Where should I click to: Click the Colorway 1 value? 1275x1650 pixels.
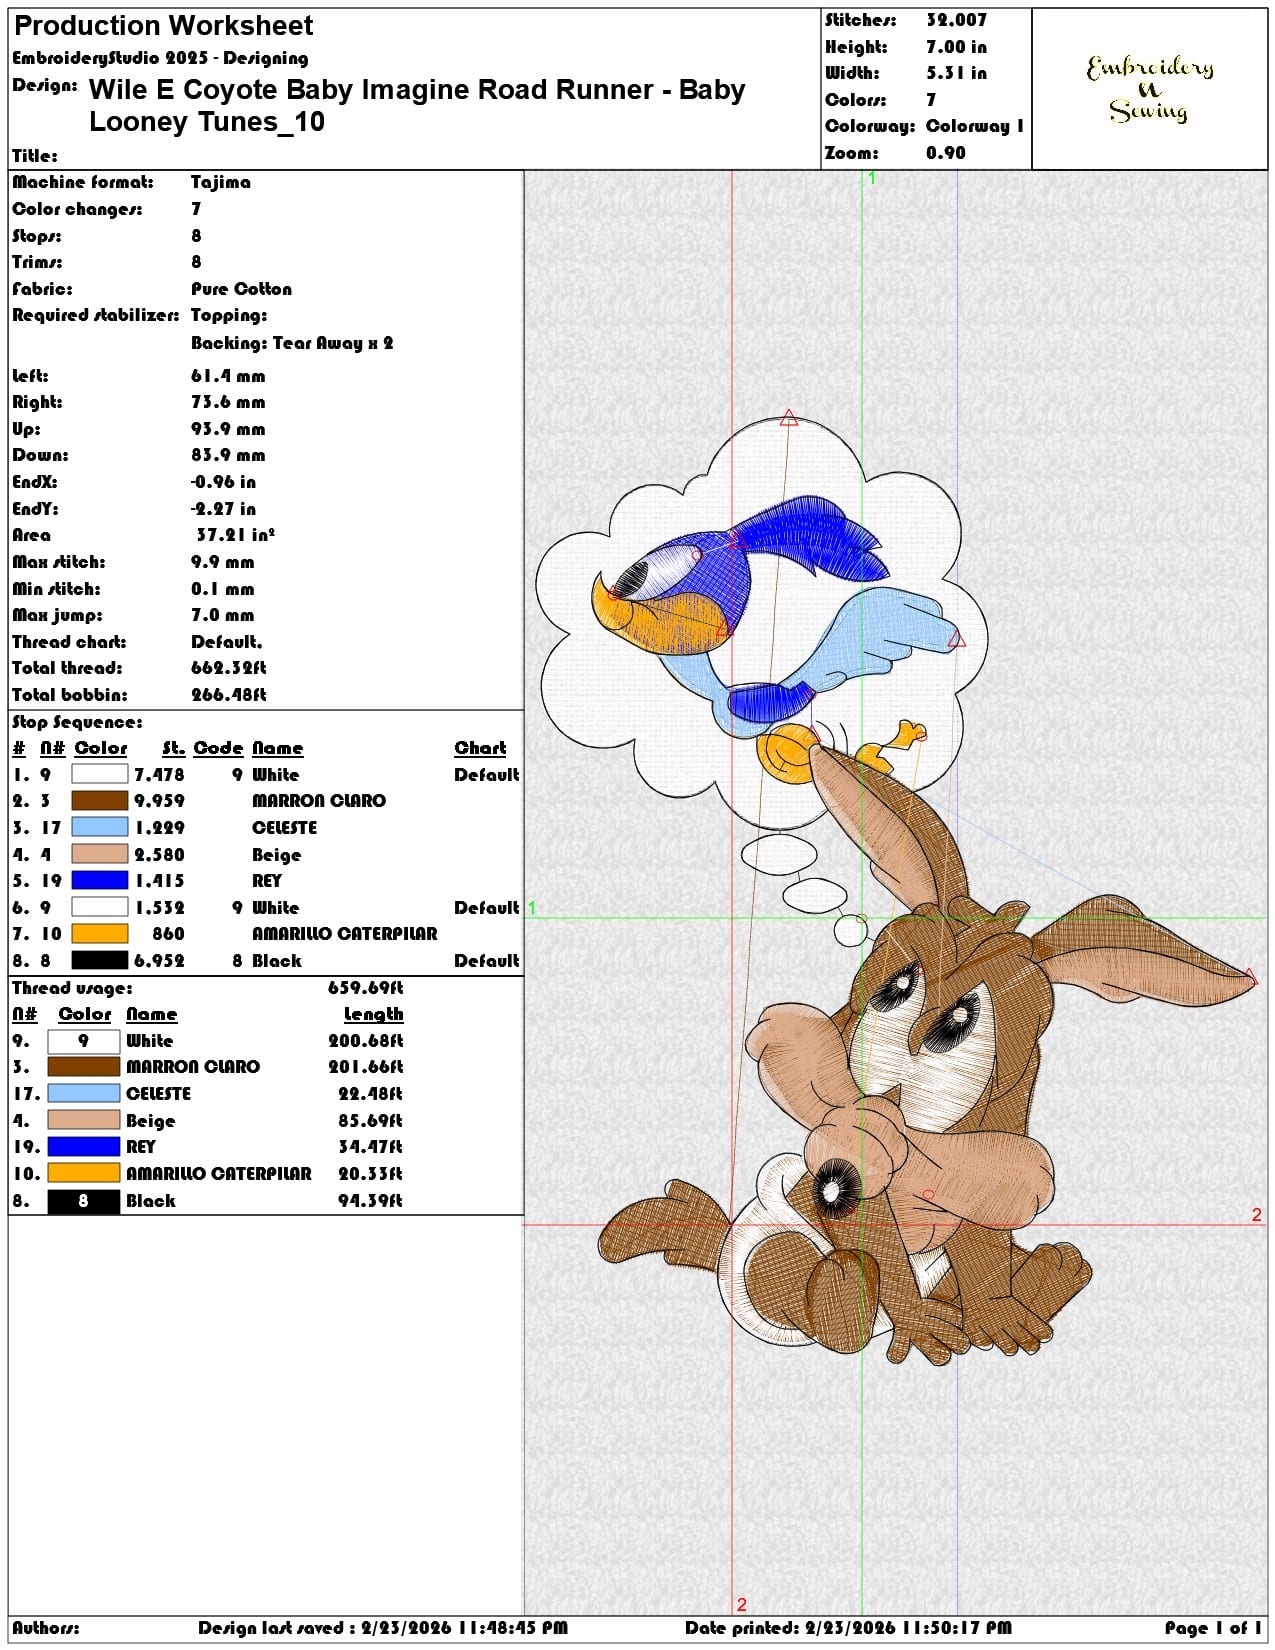click(x=975, y=126)
